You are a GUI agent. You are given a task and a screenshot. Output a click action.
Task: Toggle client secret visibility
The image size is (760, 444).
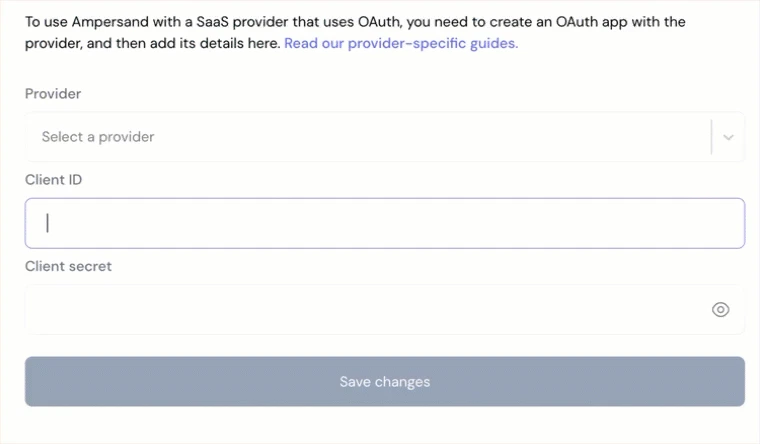pos(720,309)
